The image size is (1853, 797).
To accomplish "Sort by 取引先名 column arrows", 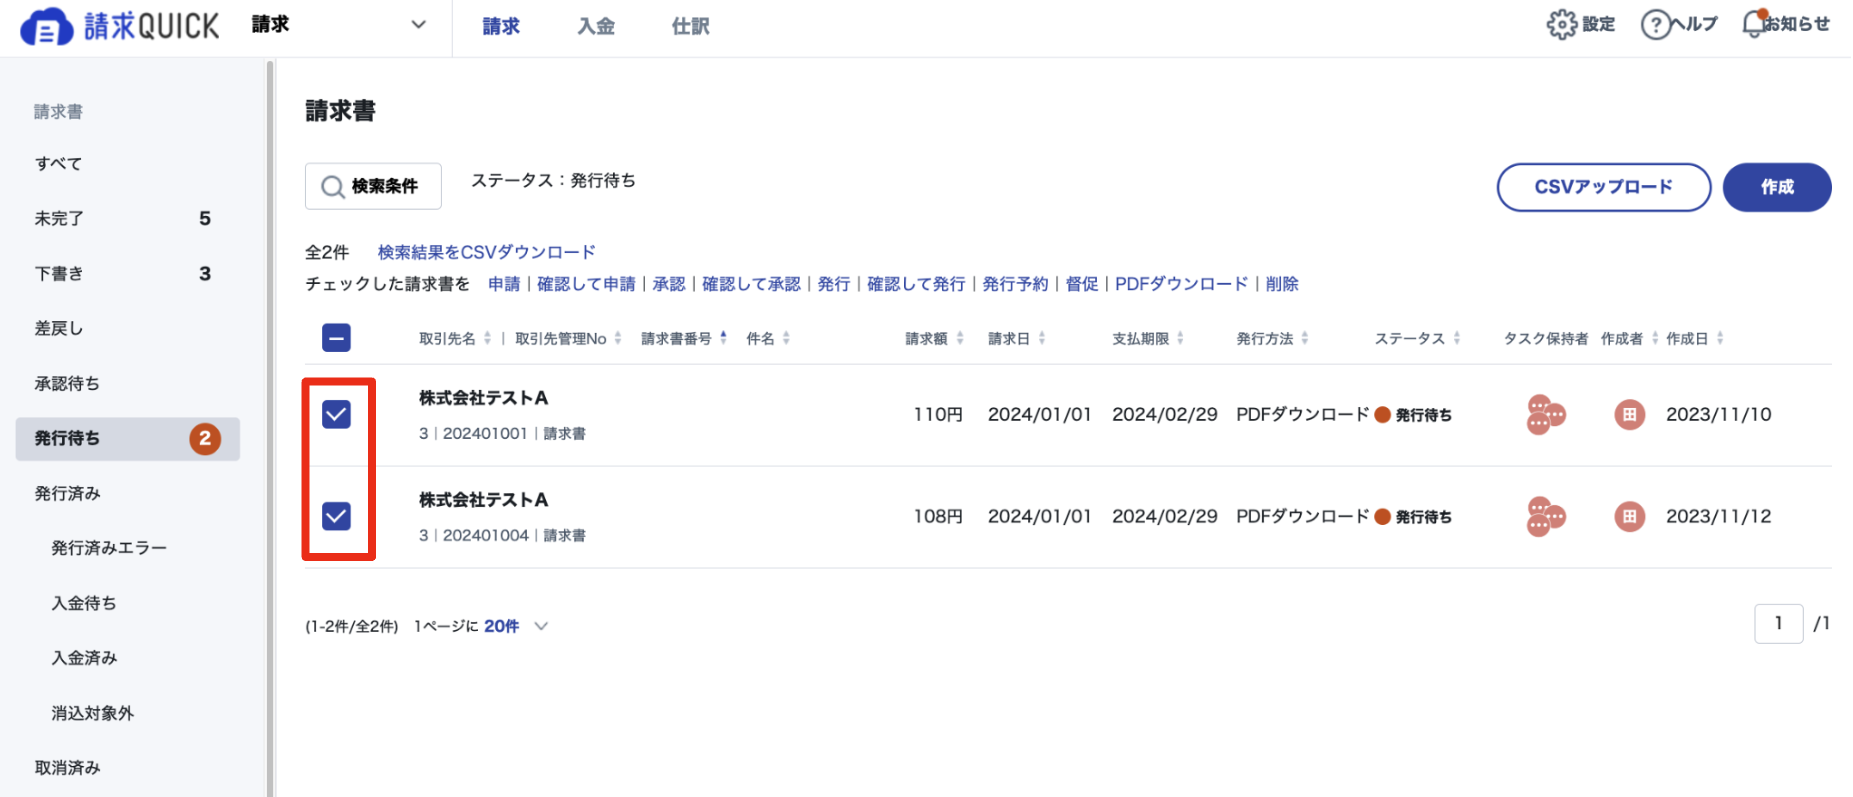I will pos(487,338).
